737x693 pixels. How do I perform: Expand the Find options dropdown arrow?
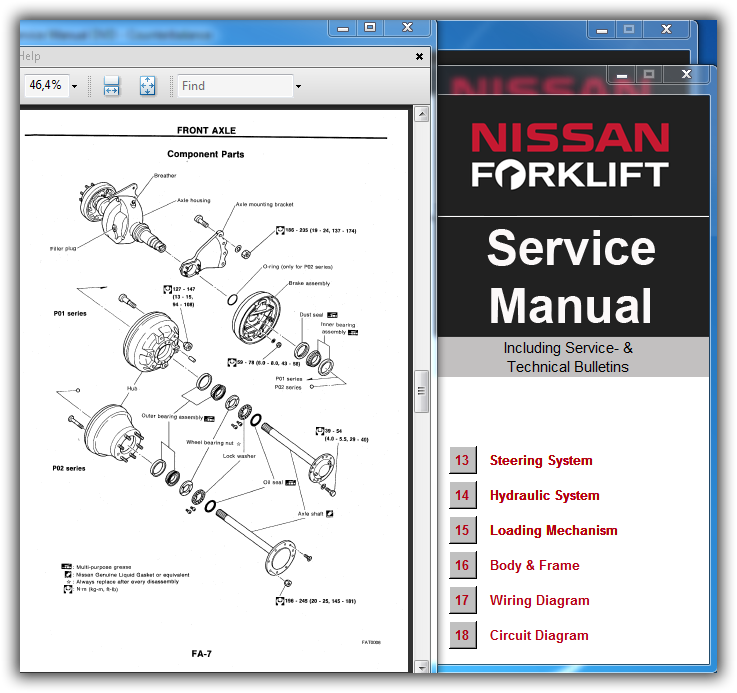coord(298,87)
